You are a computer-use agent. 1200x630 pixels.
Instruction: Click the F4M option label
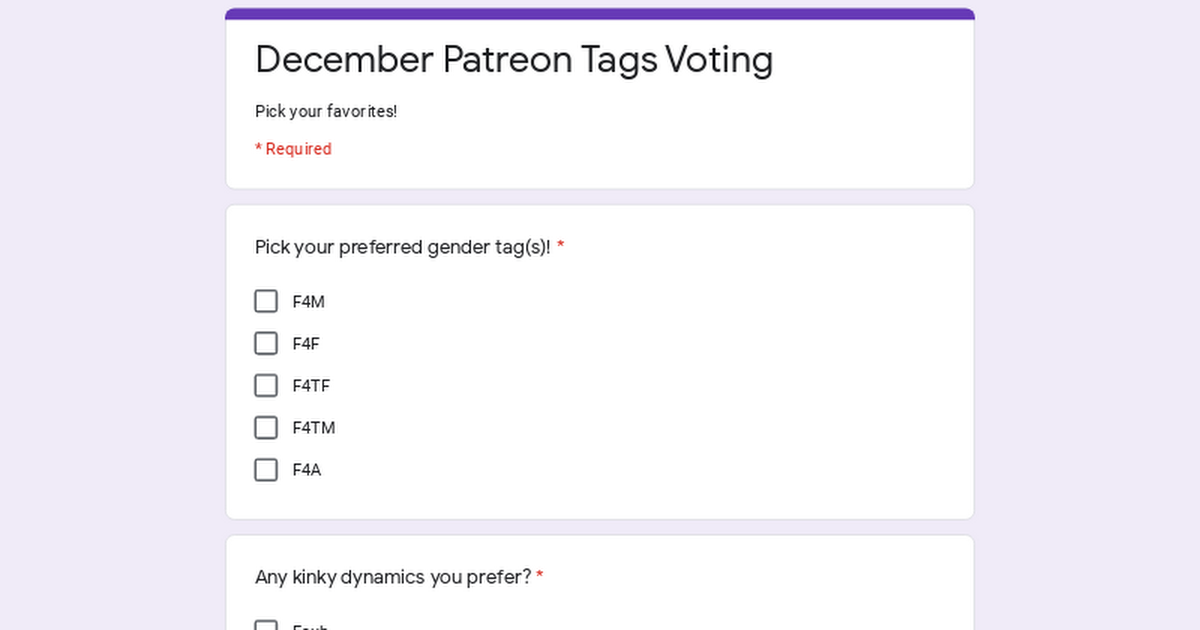309,302
